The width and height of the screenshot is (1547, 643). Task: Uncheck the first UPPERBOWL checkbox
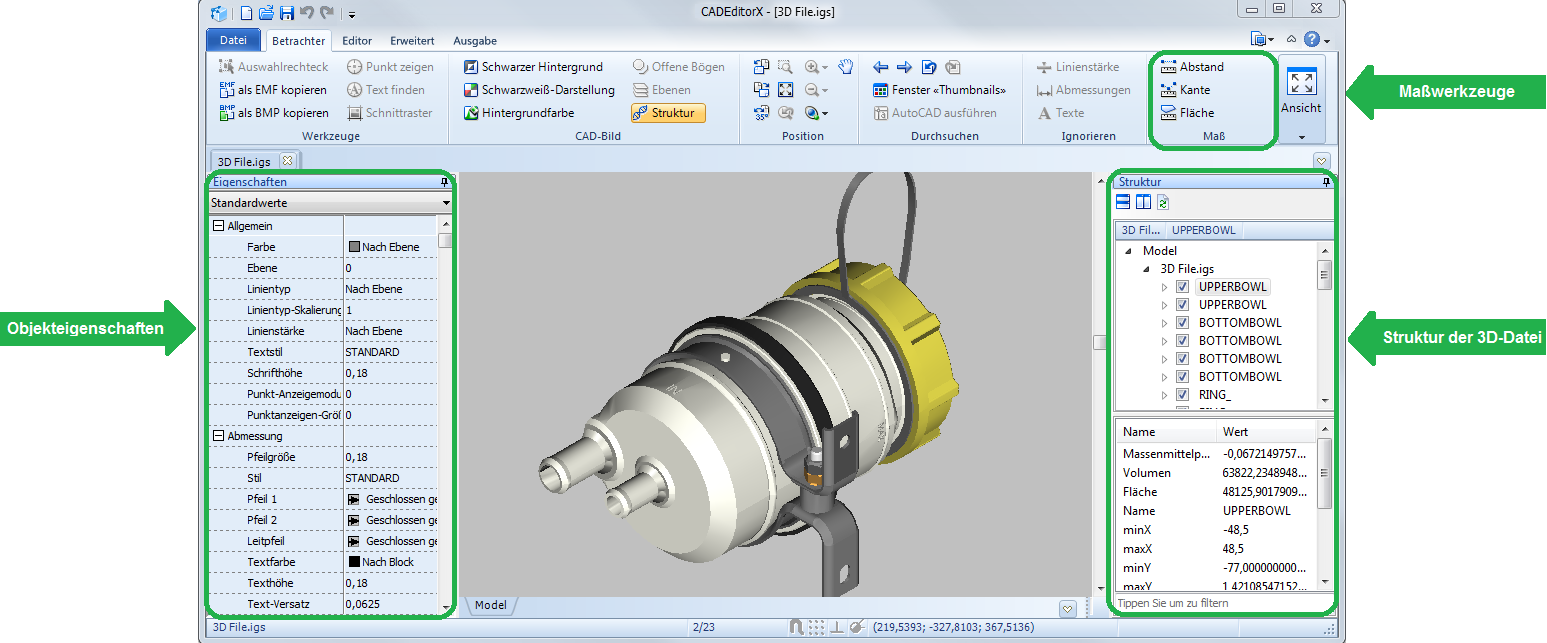coord(1182,287)
